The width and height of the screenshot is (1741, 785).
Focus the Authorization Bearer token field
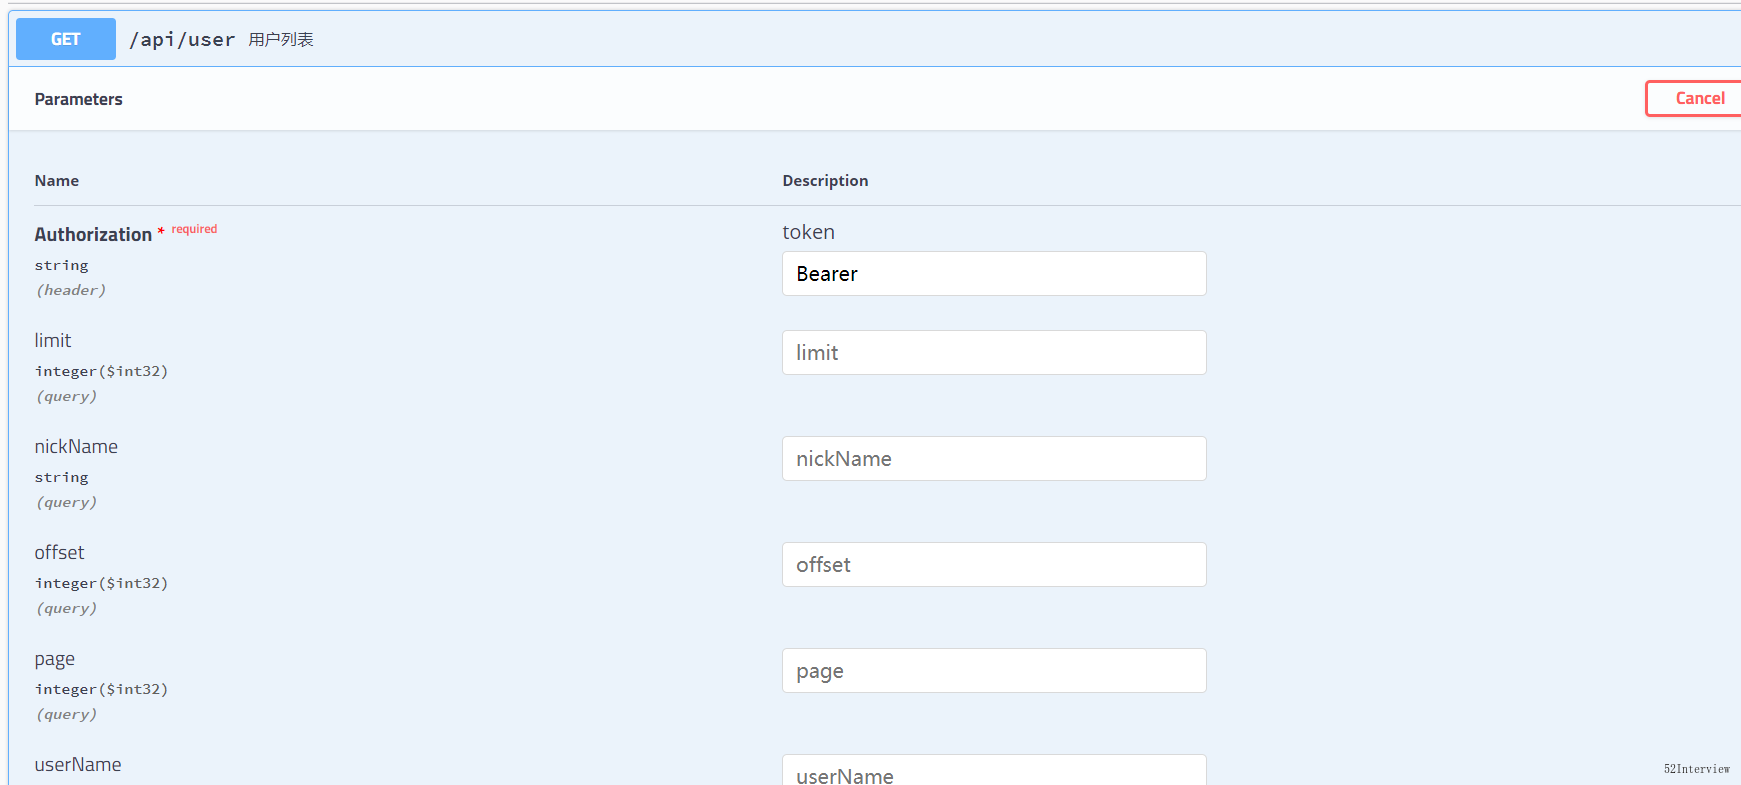tap(994, 274)
